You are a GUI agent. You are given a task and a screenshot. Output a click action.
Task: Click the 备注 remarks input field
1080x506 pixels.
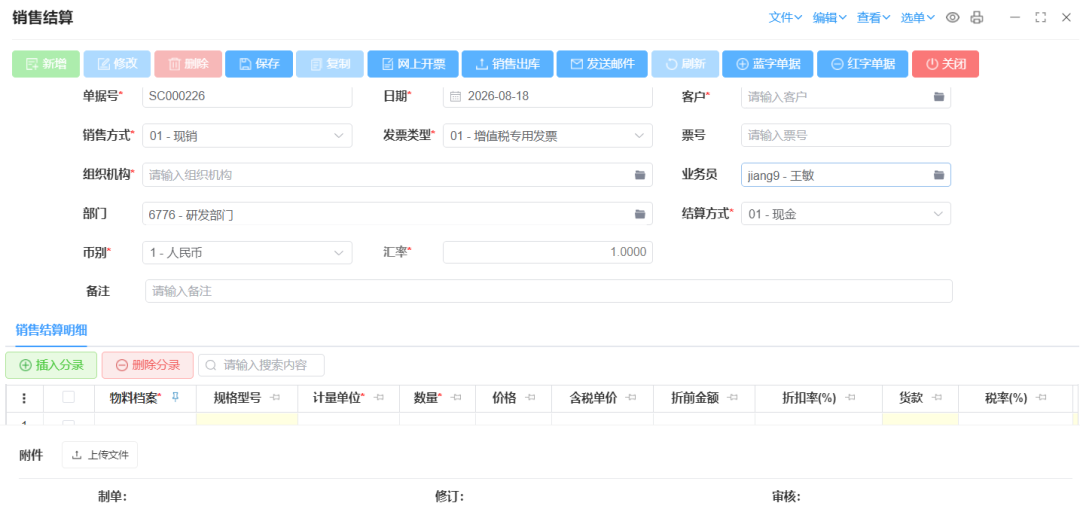point(549,291)
